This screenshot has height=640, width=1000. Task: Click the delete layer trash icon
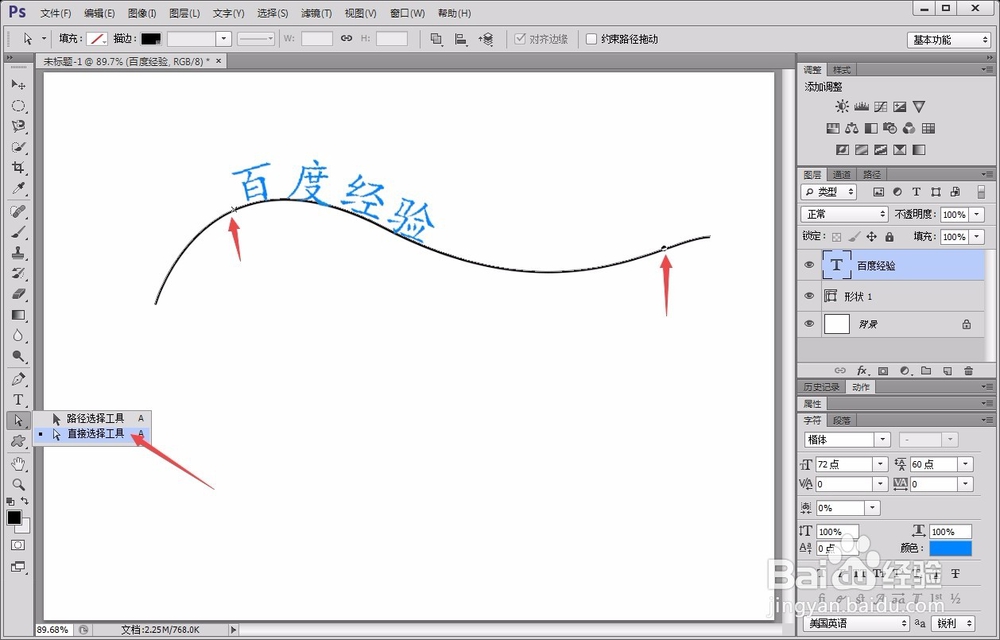coord(969,370)
